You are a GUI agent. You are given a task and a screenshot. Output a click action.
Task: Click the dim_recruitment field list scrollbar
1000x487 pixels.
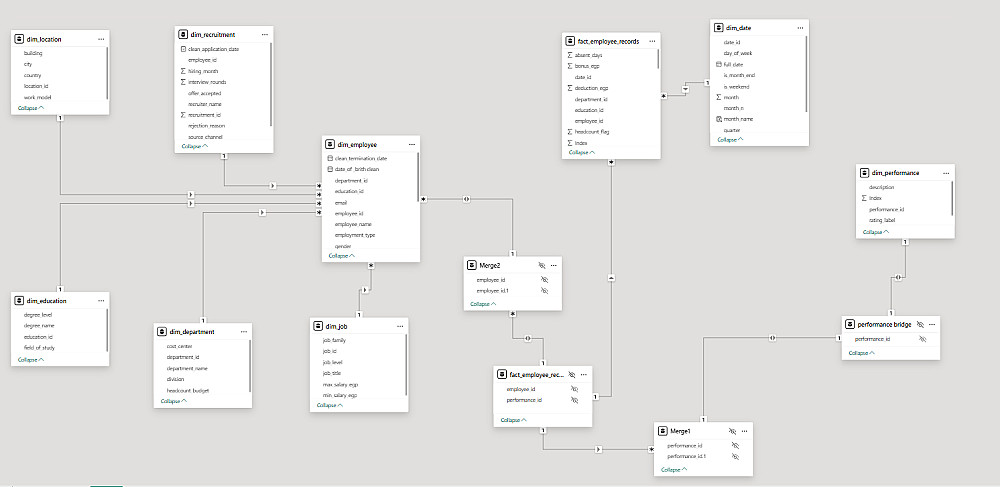click(x=272, y=84)
